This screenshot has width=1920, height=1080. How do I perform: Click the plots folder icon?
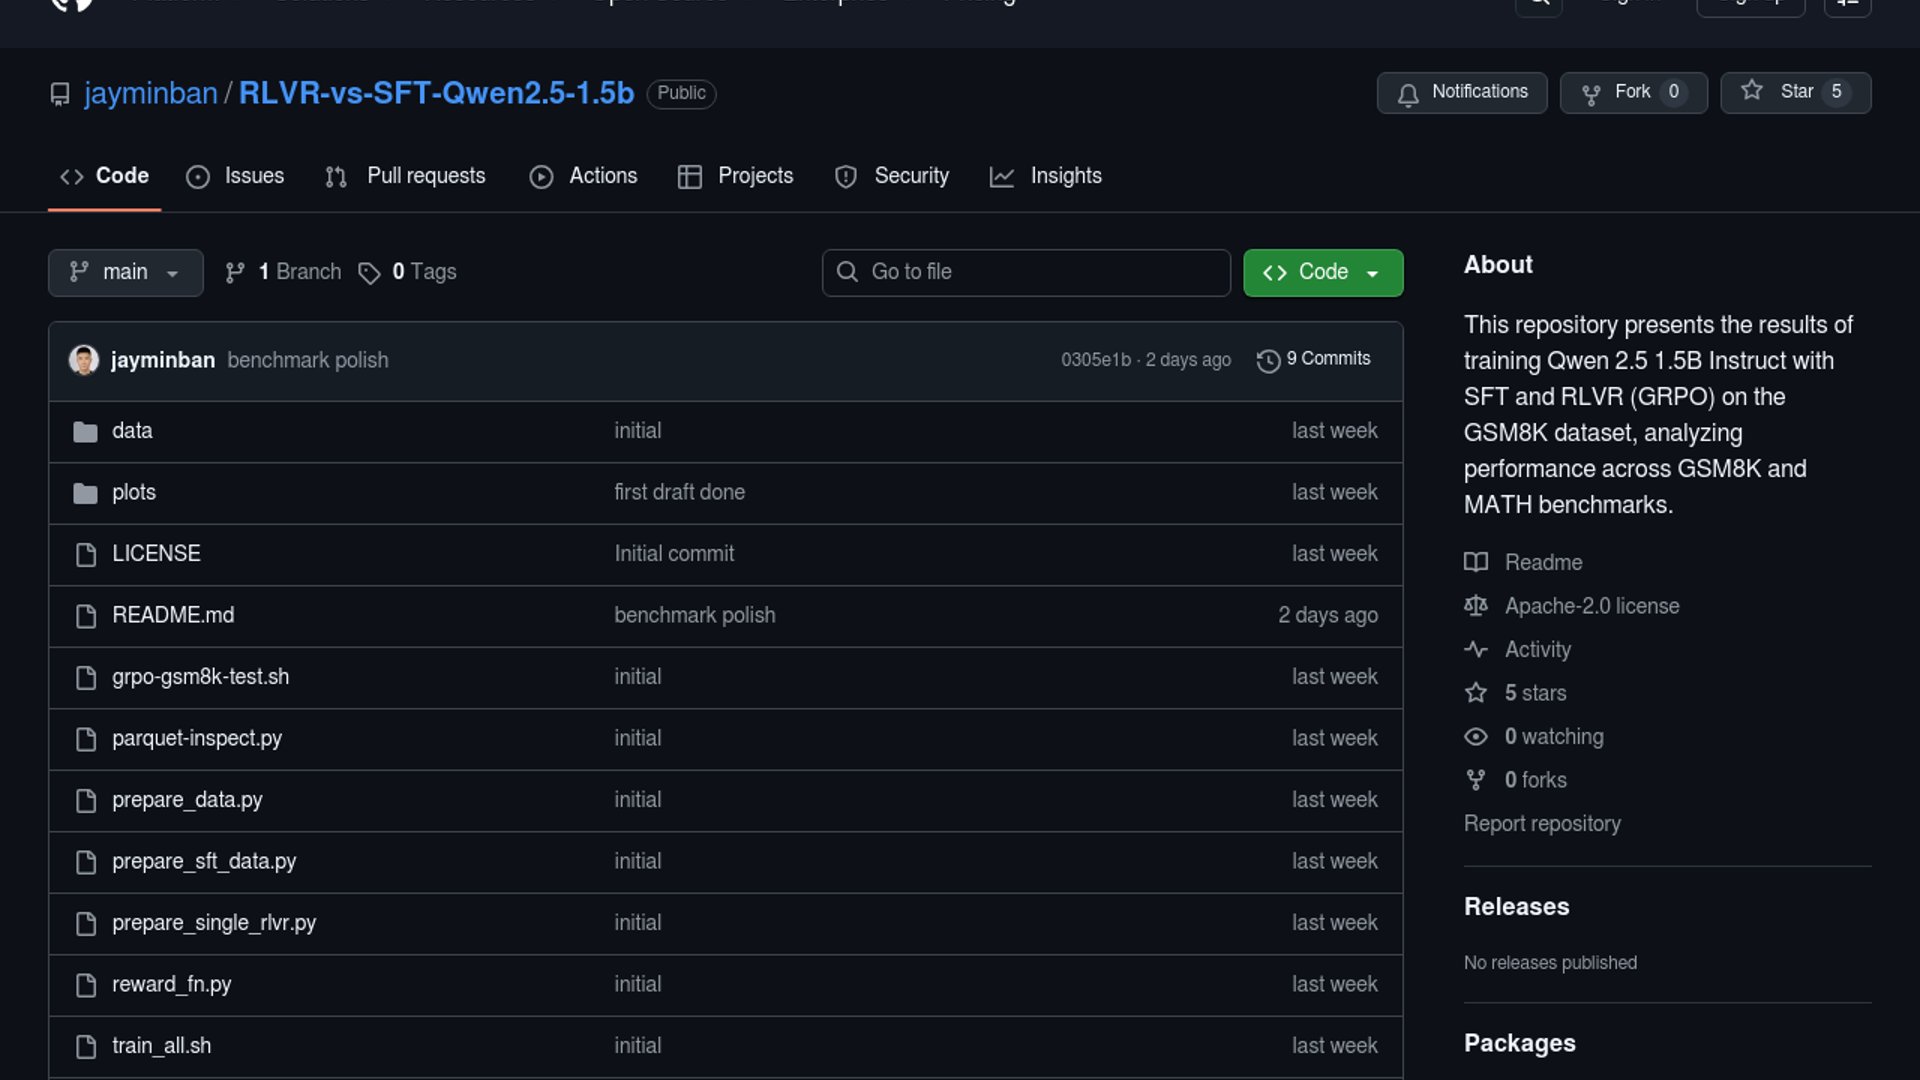[85, 493]
